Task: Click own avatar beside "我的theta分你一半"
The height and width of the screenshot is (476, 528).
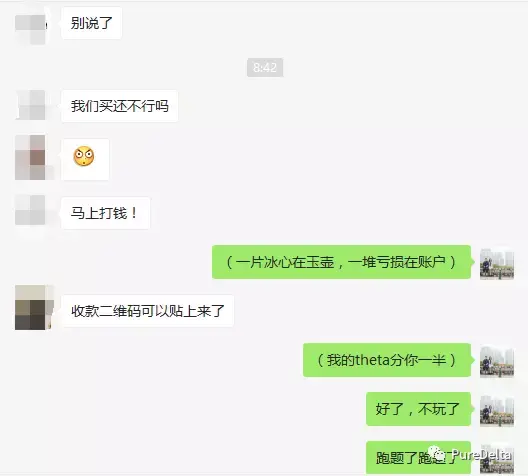Action: pos(497,362)
